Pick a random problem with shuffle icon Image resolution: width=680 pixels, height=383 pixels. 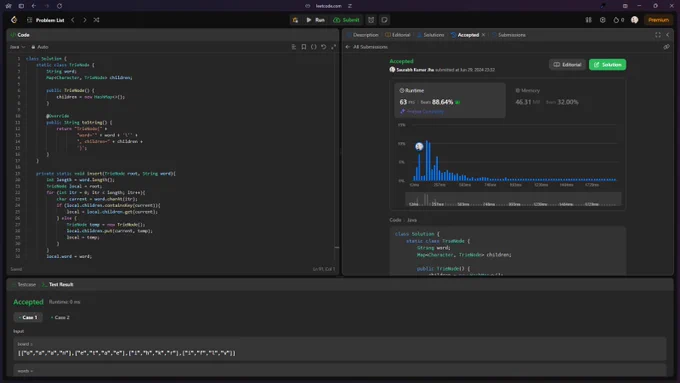[x=96, y=20]
